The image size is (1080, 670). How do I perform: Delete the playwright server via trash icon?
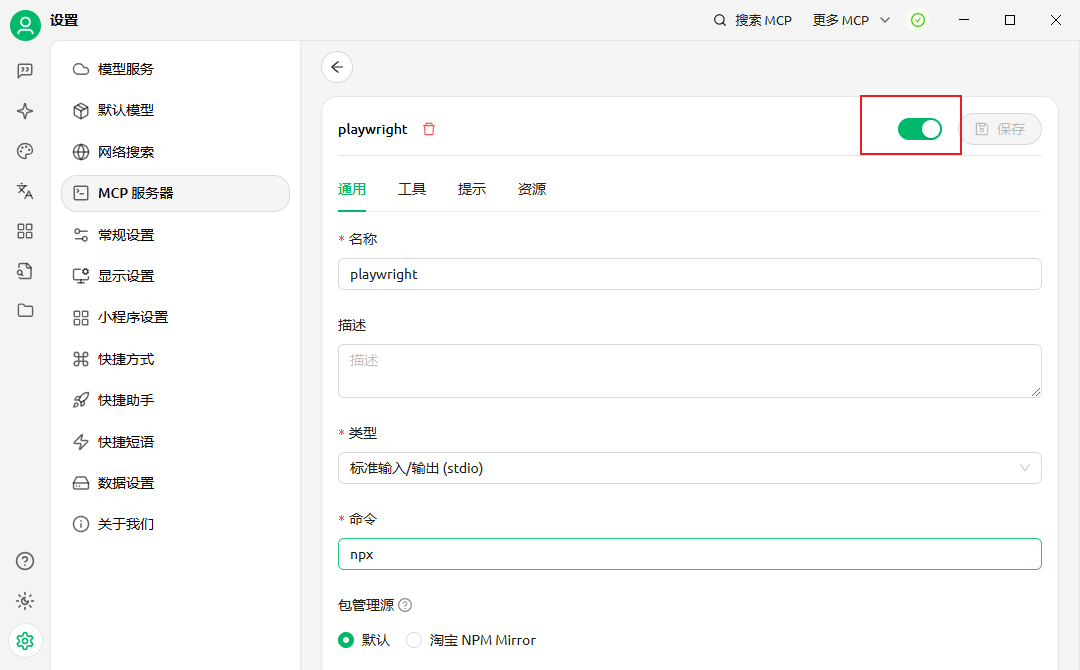coord(429,129)
